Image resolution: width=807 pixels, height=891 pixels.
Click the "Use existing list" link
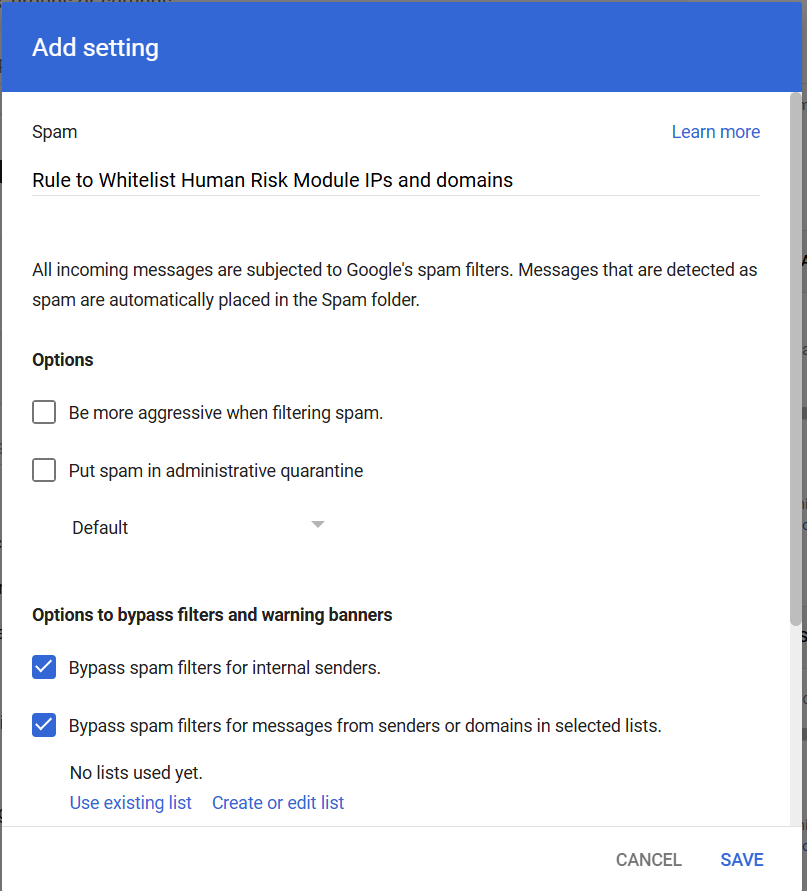(131, 803)
